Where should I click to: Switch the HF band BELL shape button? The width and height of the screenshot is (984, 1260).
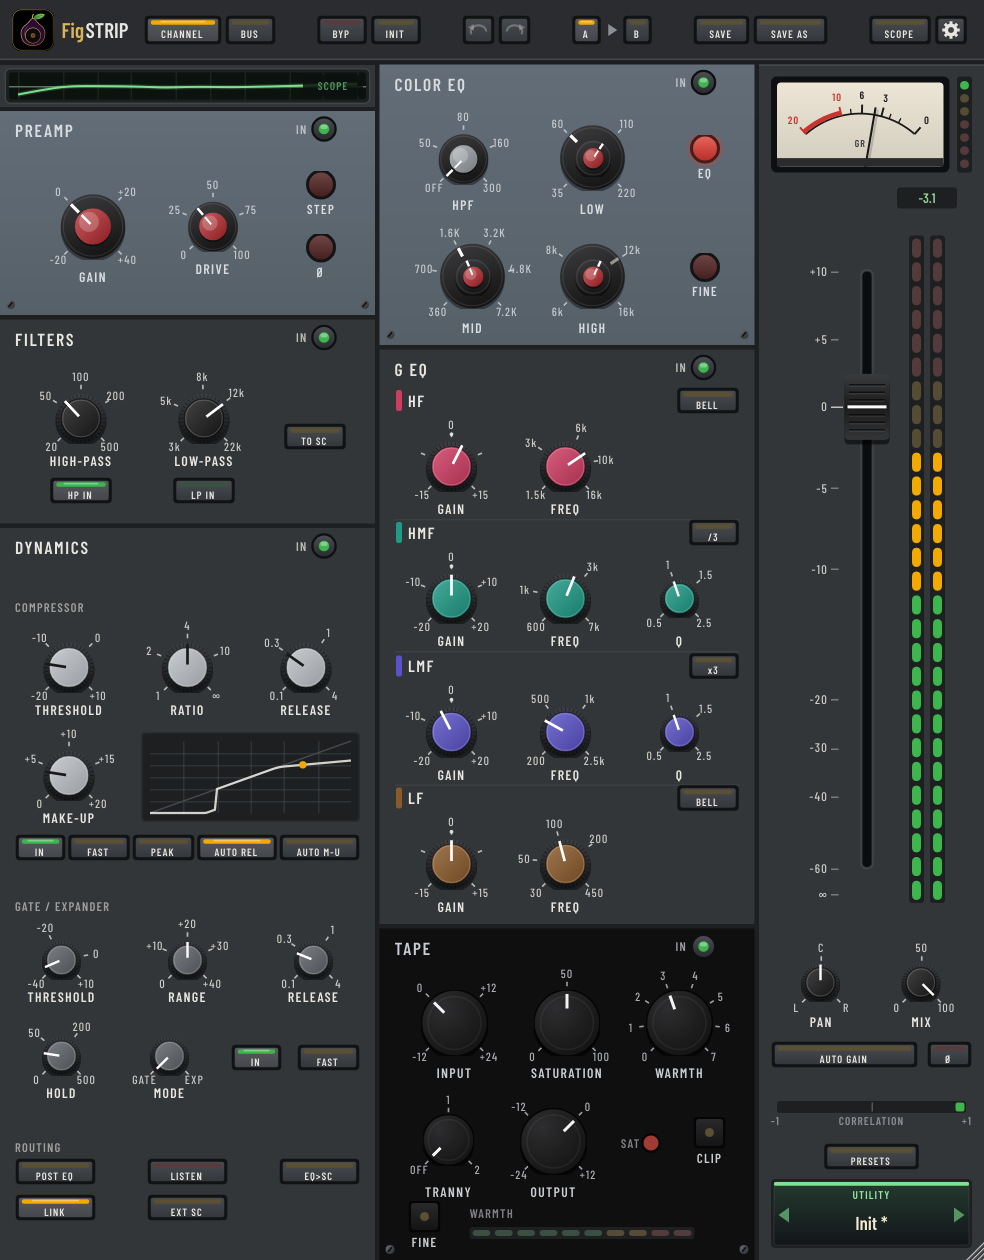click(707, 401)
